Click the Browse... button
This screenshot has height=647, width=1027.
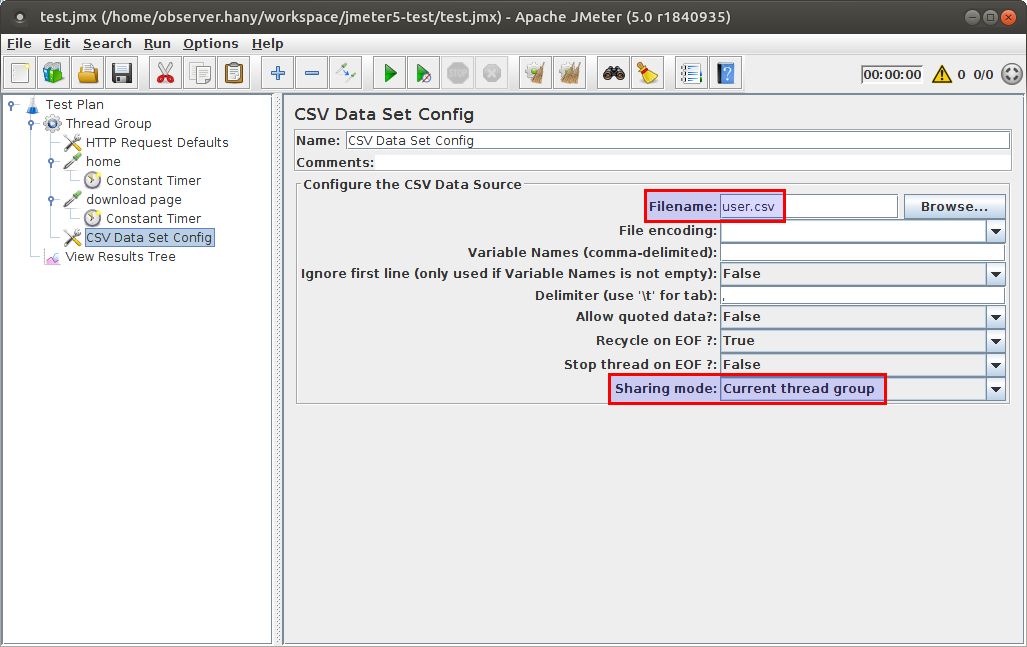tap(954, 206)
